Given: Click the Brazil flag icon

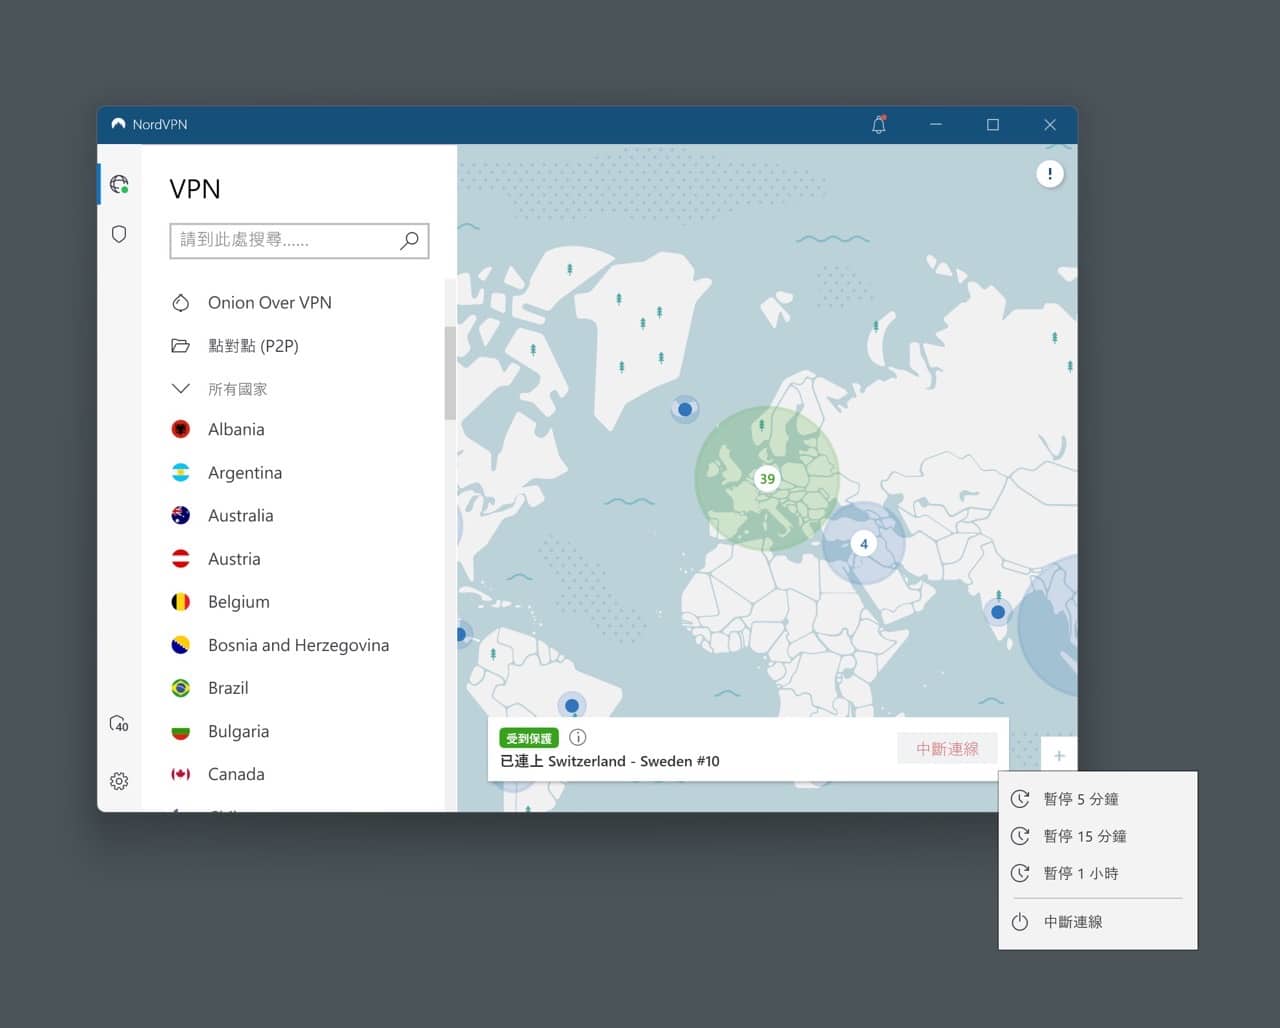Looking at the screenshot, I should [x=180, y=688].
